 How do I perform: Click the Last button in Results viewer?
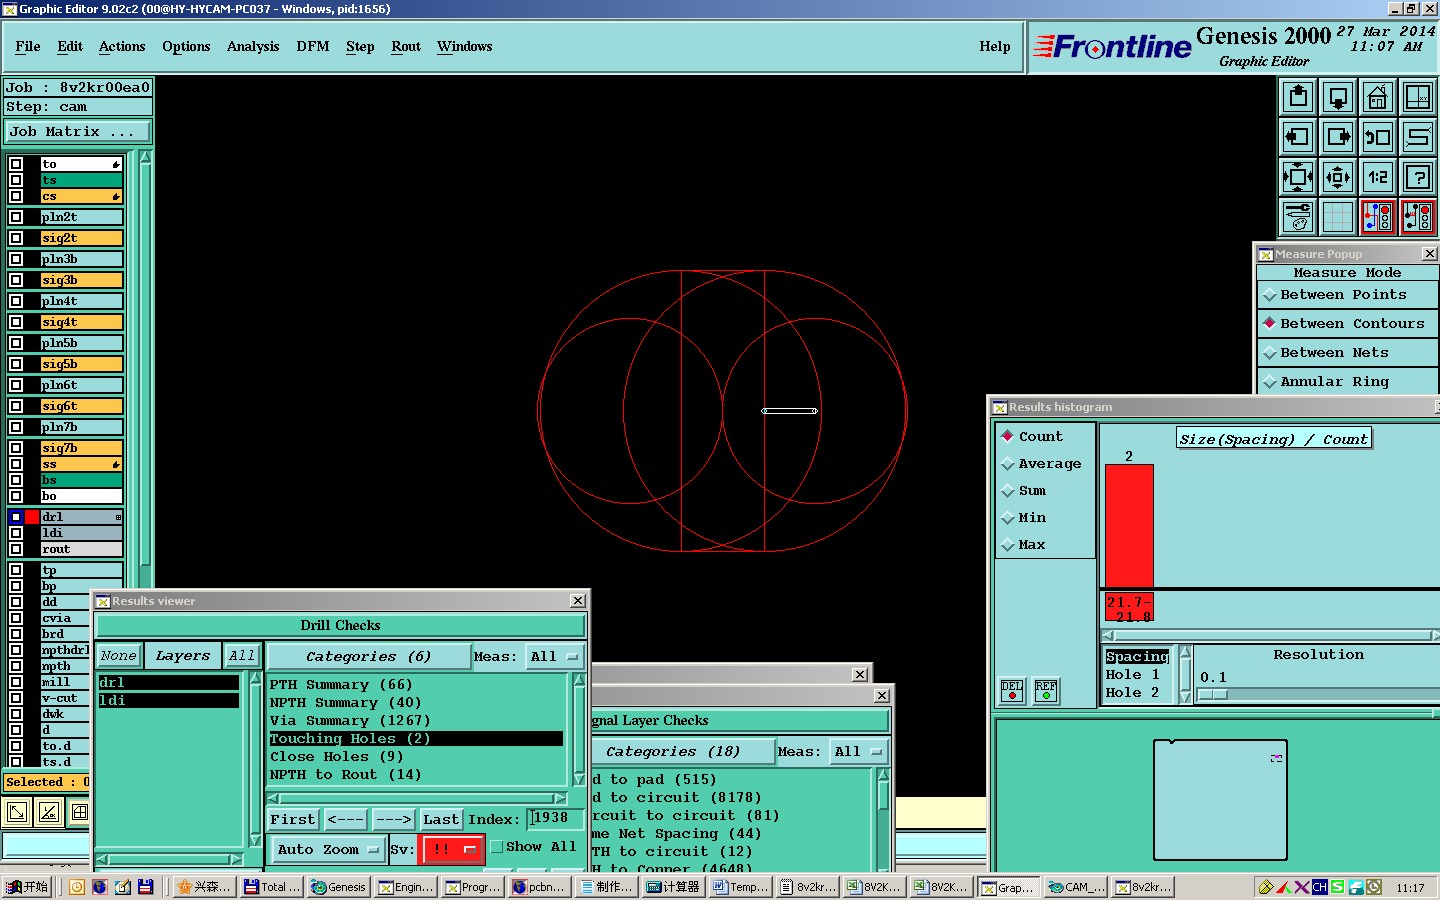tap(440, 820)
